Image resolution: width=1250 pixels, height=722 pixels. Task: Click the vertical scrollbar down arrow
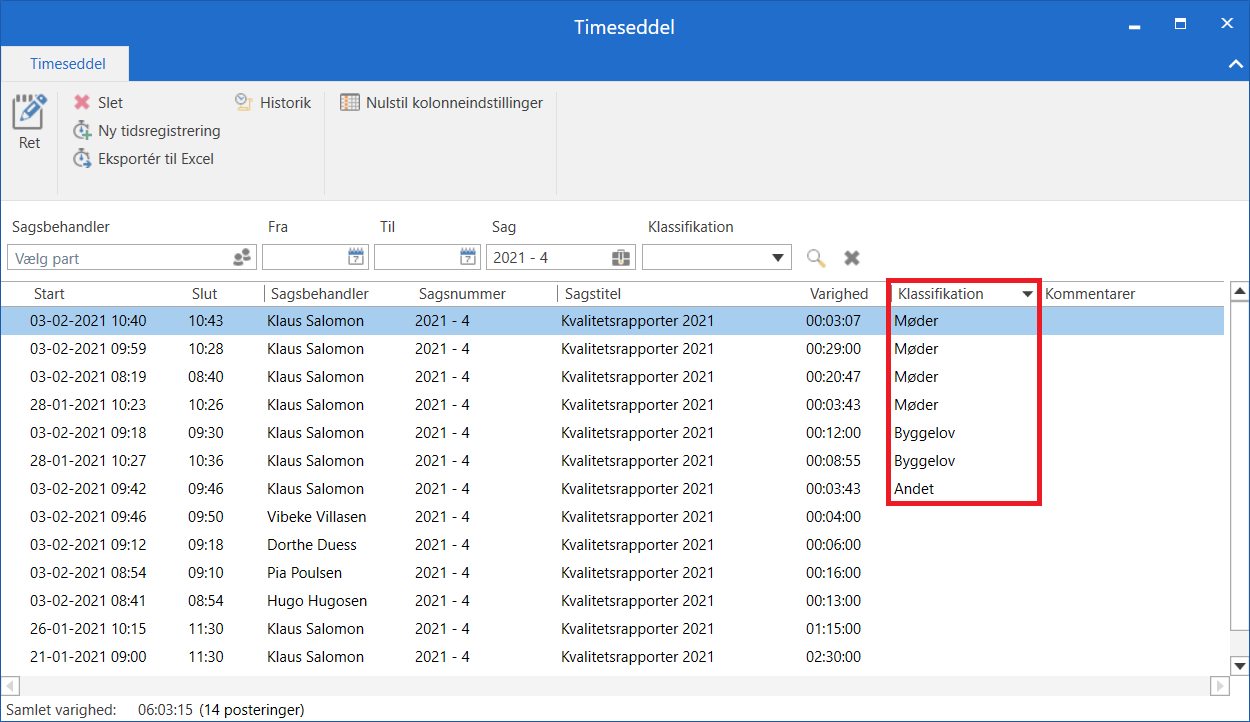click(x=1240, y=666)
